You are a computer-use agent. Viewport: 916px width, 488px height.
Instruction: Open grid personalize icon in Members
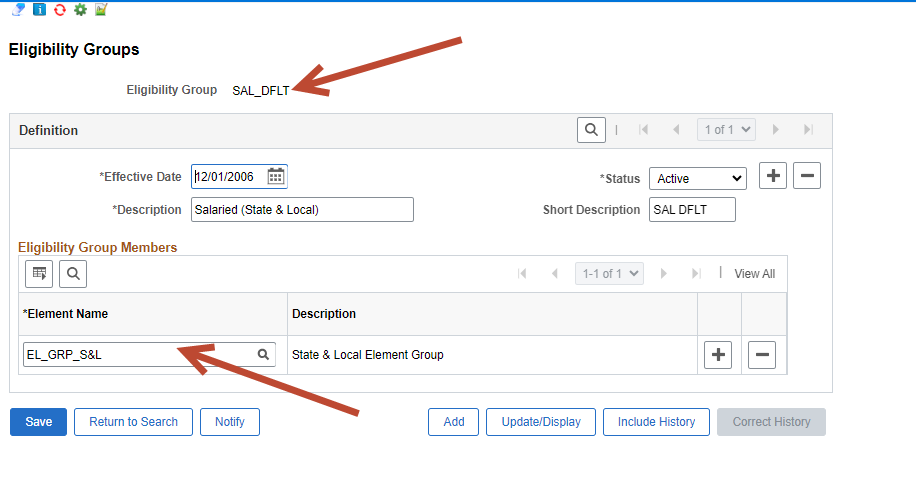(x=39, y=274)
